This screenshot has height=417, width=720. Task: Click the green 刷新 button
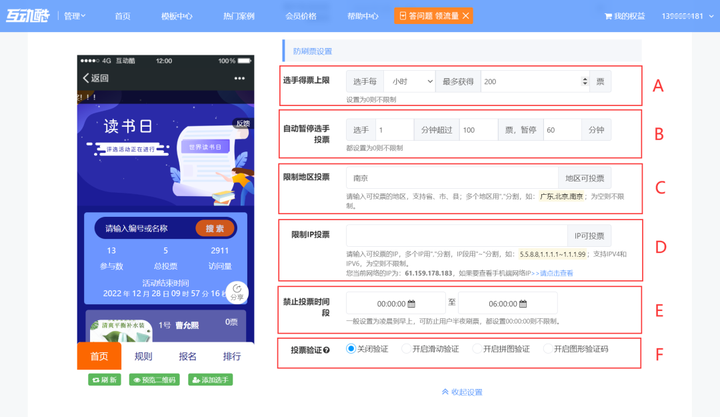pyautogui.click(x=105, y=380)
